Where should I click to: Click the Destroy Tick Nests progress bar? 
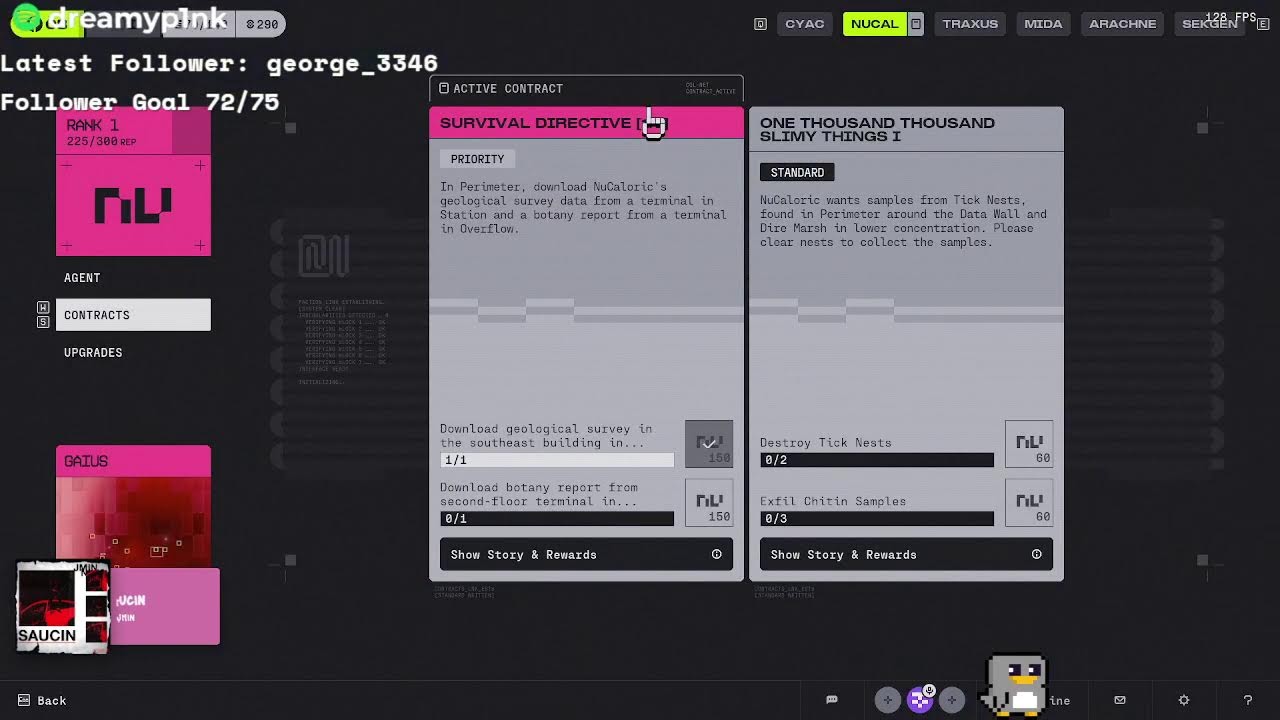(877, 460)
